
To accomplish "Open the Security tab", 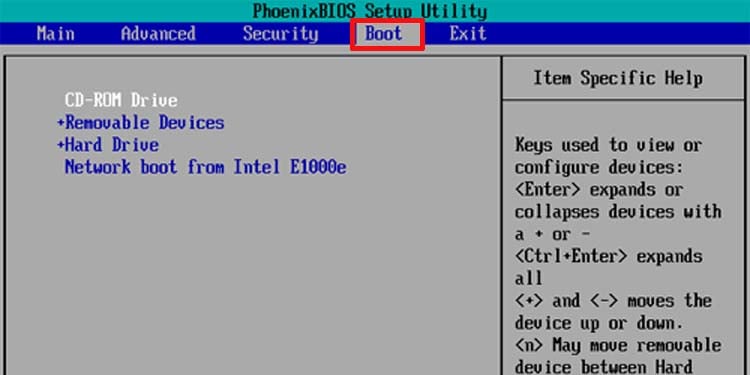I will click(x=280, y=34).
